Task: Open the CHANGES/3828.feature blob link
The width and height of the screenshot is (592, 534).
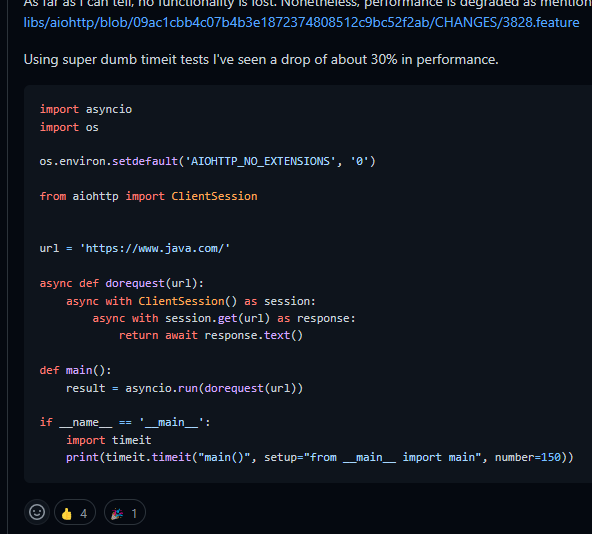Action: [301, 23]
